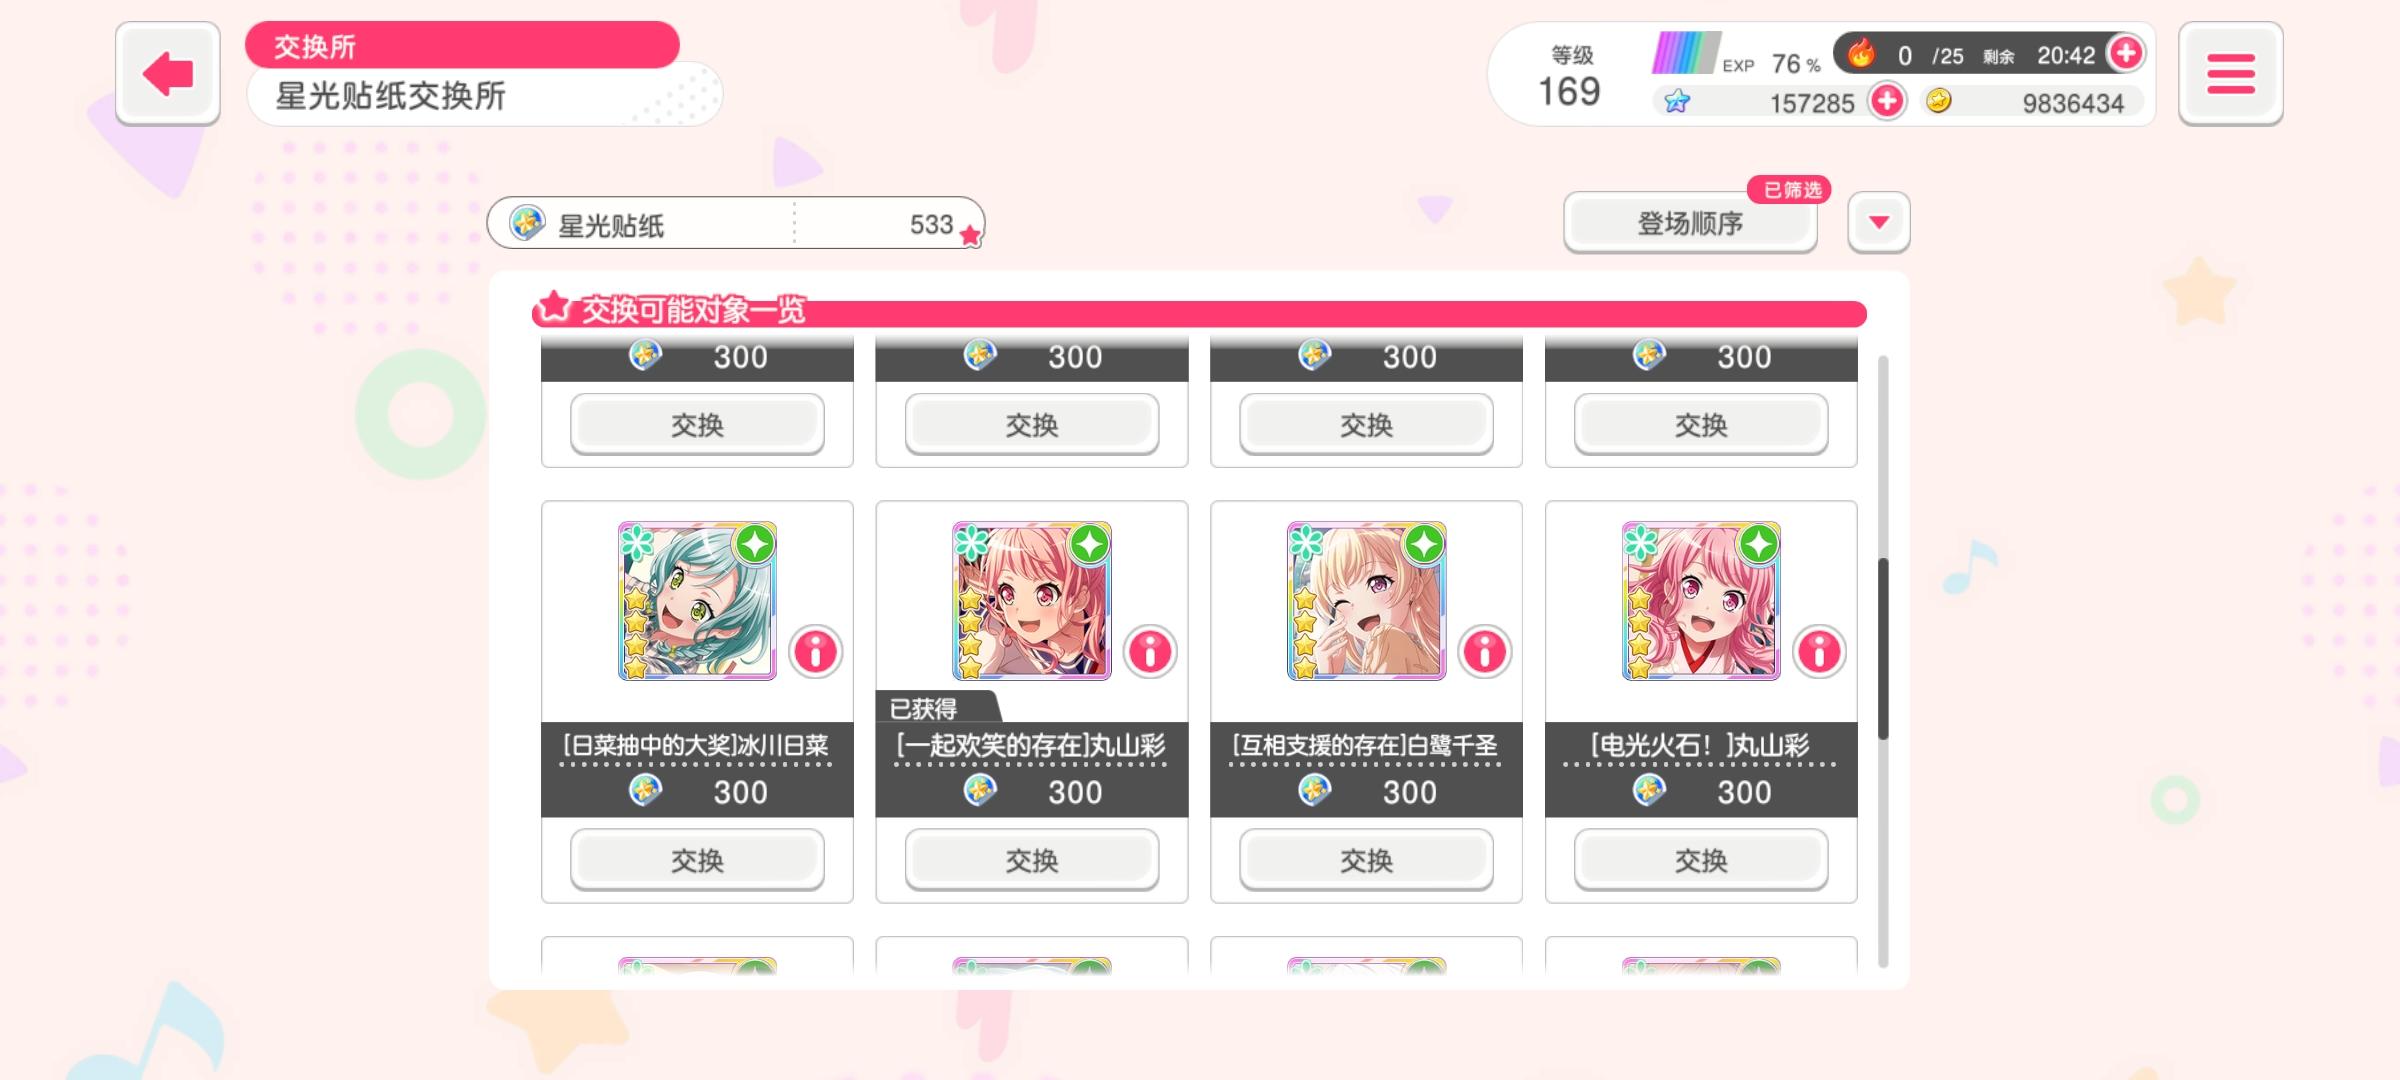Click 交换 under 日菜抽中的大奖 card
The width and height of the screenshot is (2400, 1080).
pos(697,860)
